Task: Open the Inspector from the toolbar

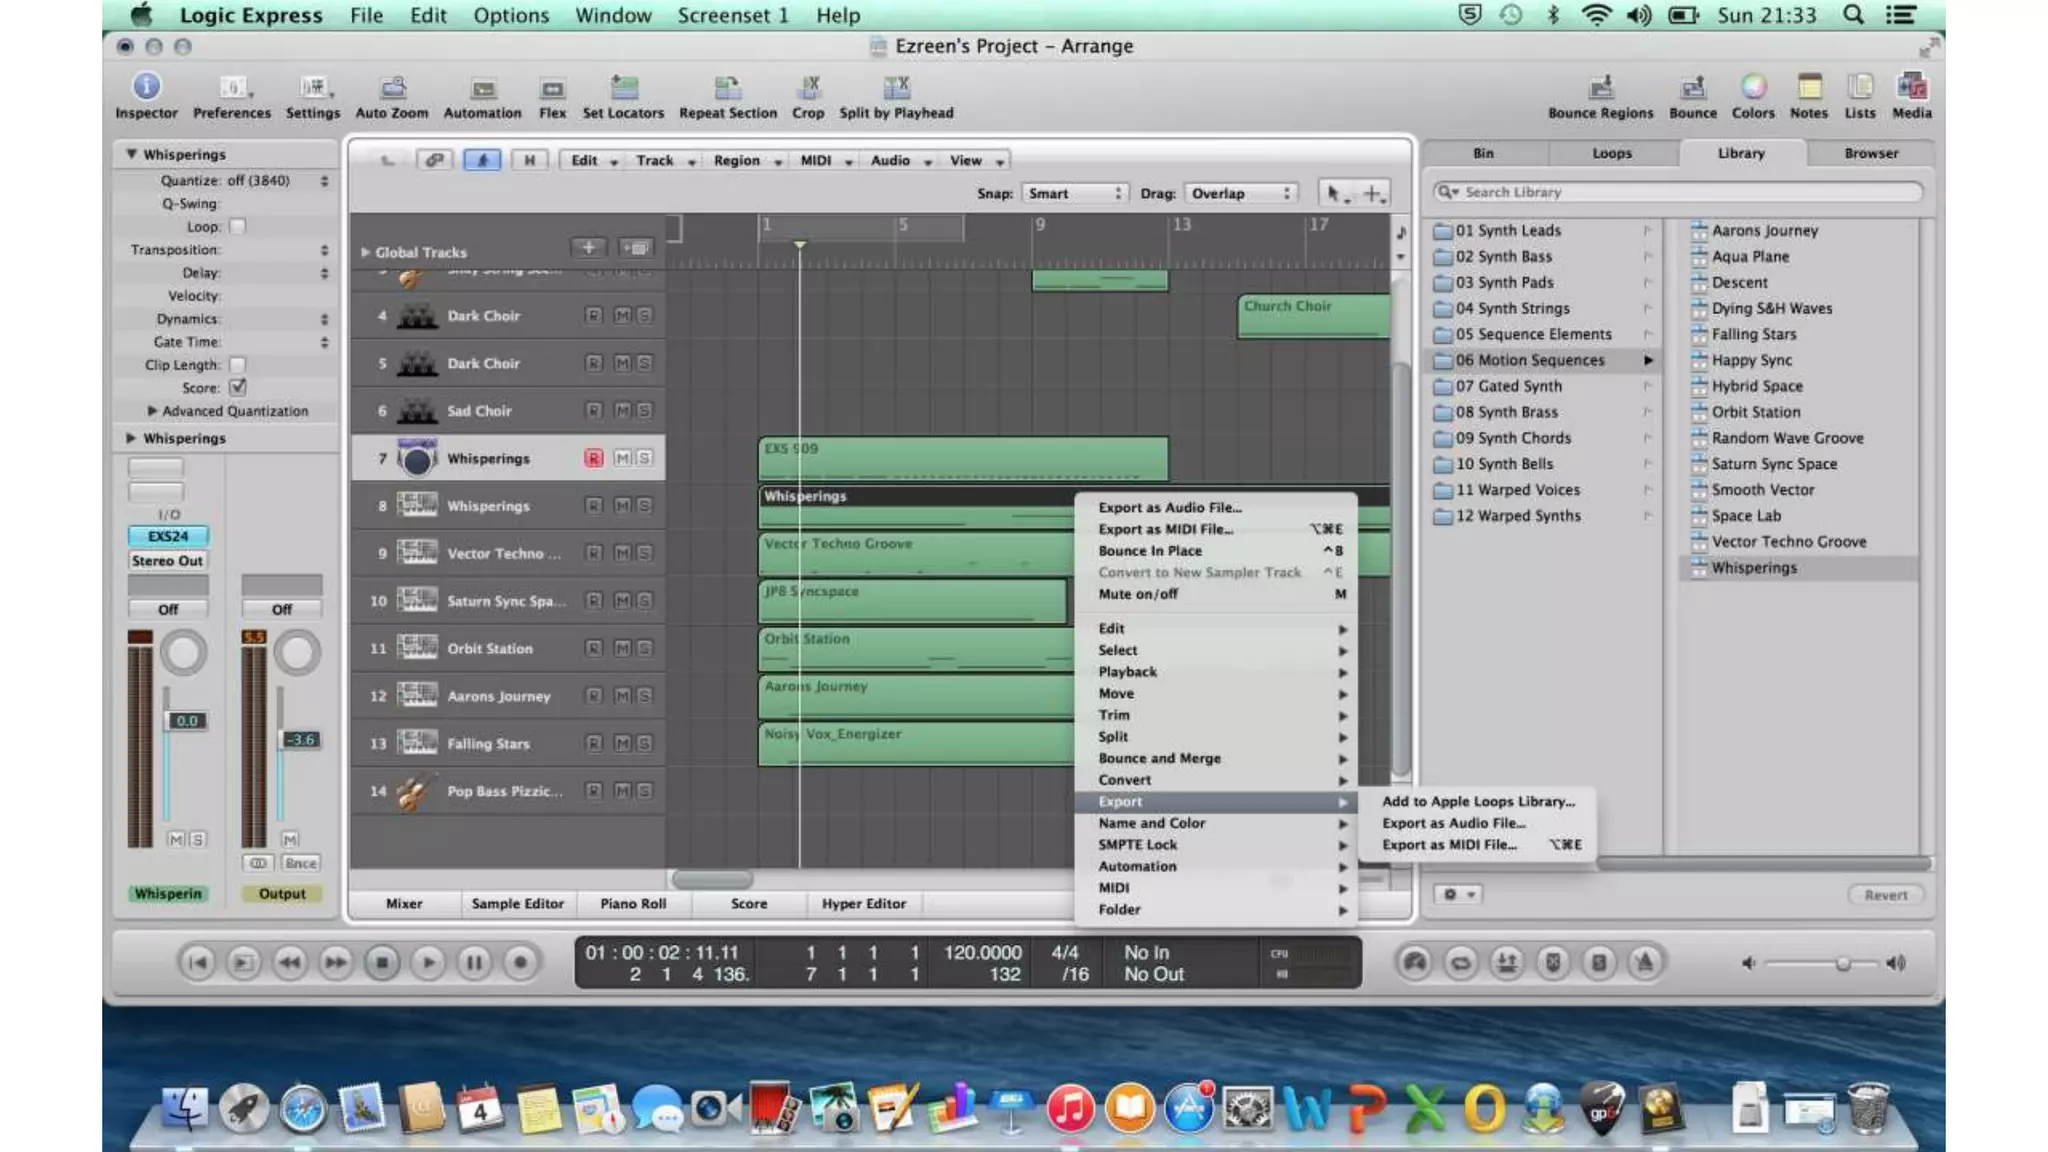Action: (146, 88)
